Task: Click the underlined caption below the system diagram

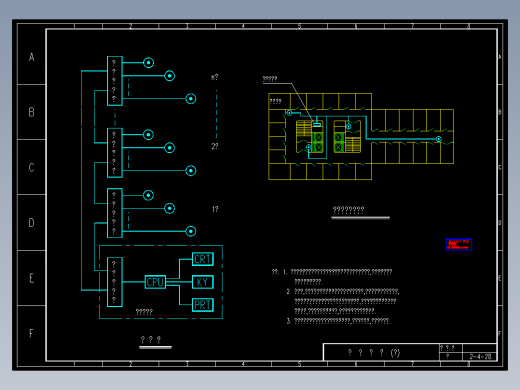Action: 151,340
